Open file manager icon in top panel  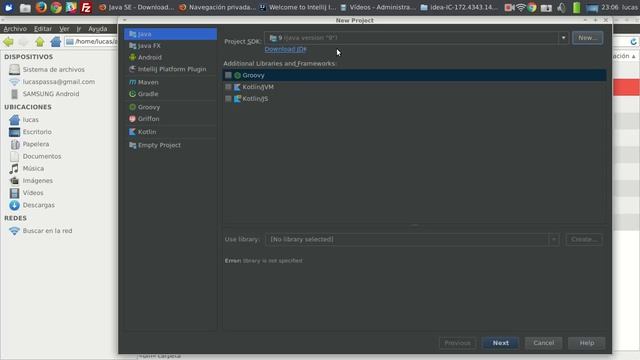pos(25,7)
